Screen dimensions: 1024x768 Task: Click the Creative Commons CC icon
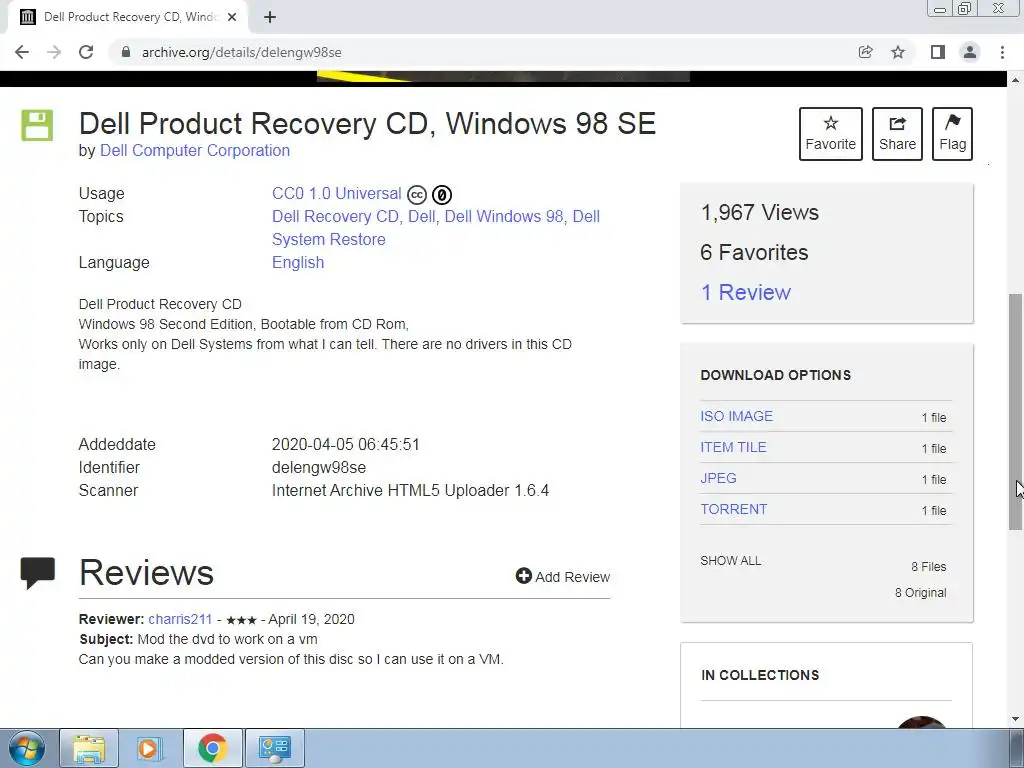point(417,195)
